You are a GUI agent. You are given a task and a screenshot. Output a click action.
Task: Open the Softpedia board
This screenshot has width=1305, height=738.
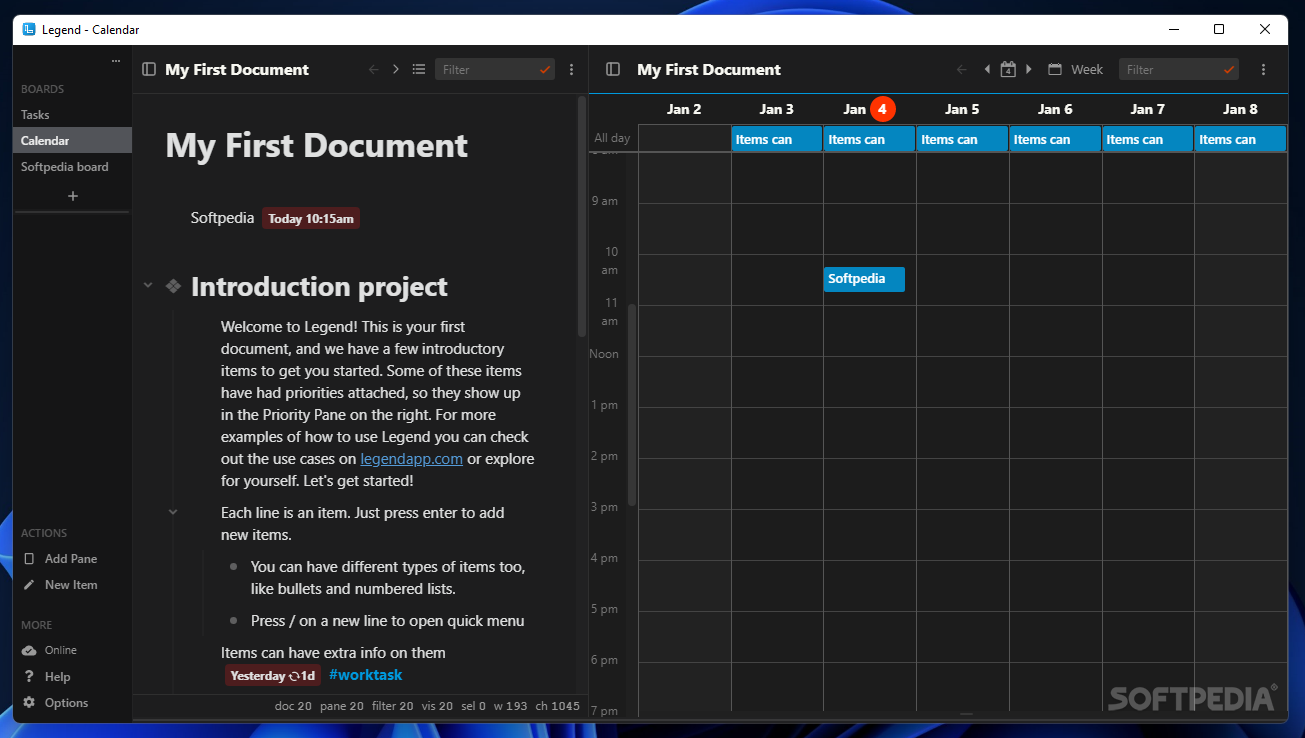pyautogui.click(x=72, y=167)
